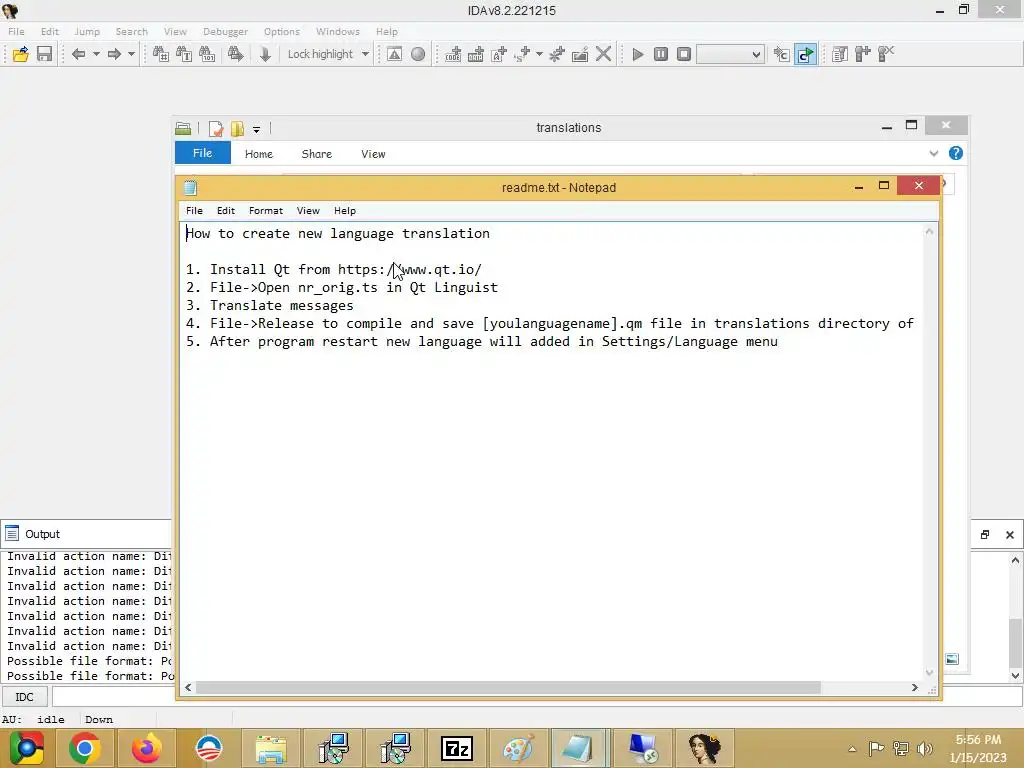
Task: Open the IDA Jump menu
Action: pyautogui.click(x=87, y=31)
